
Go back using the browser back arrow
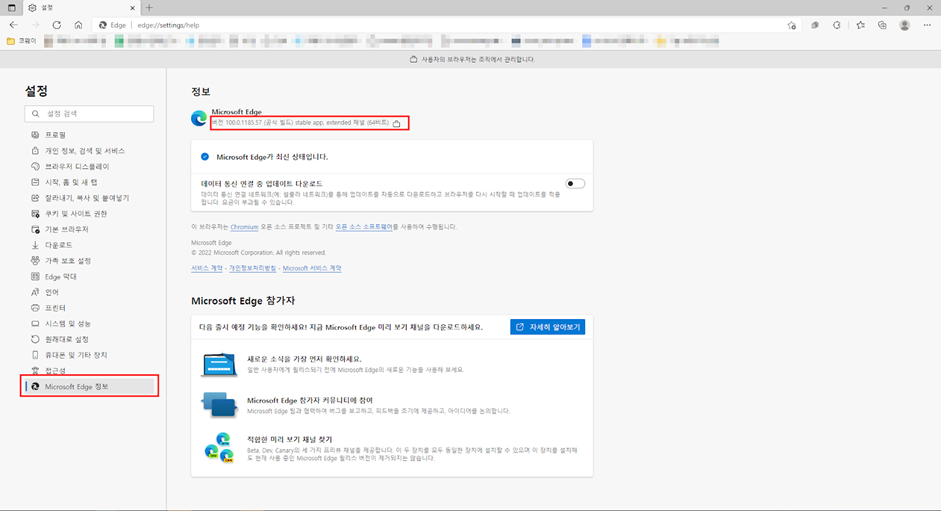tap(13, 25)
